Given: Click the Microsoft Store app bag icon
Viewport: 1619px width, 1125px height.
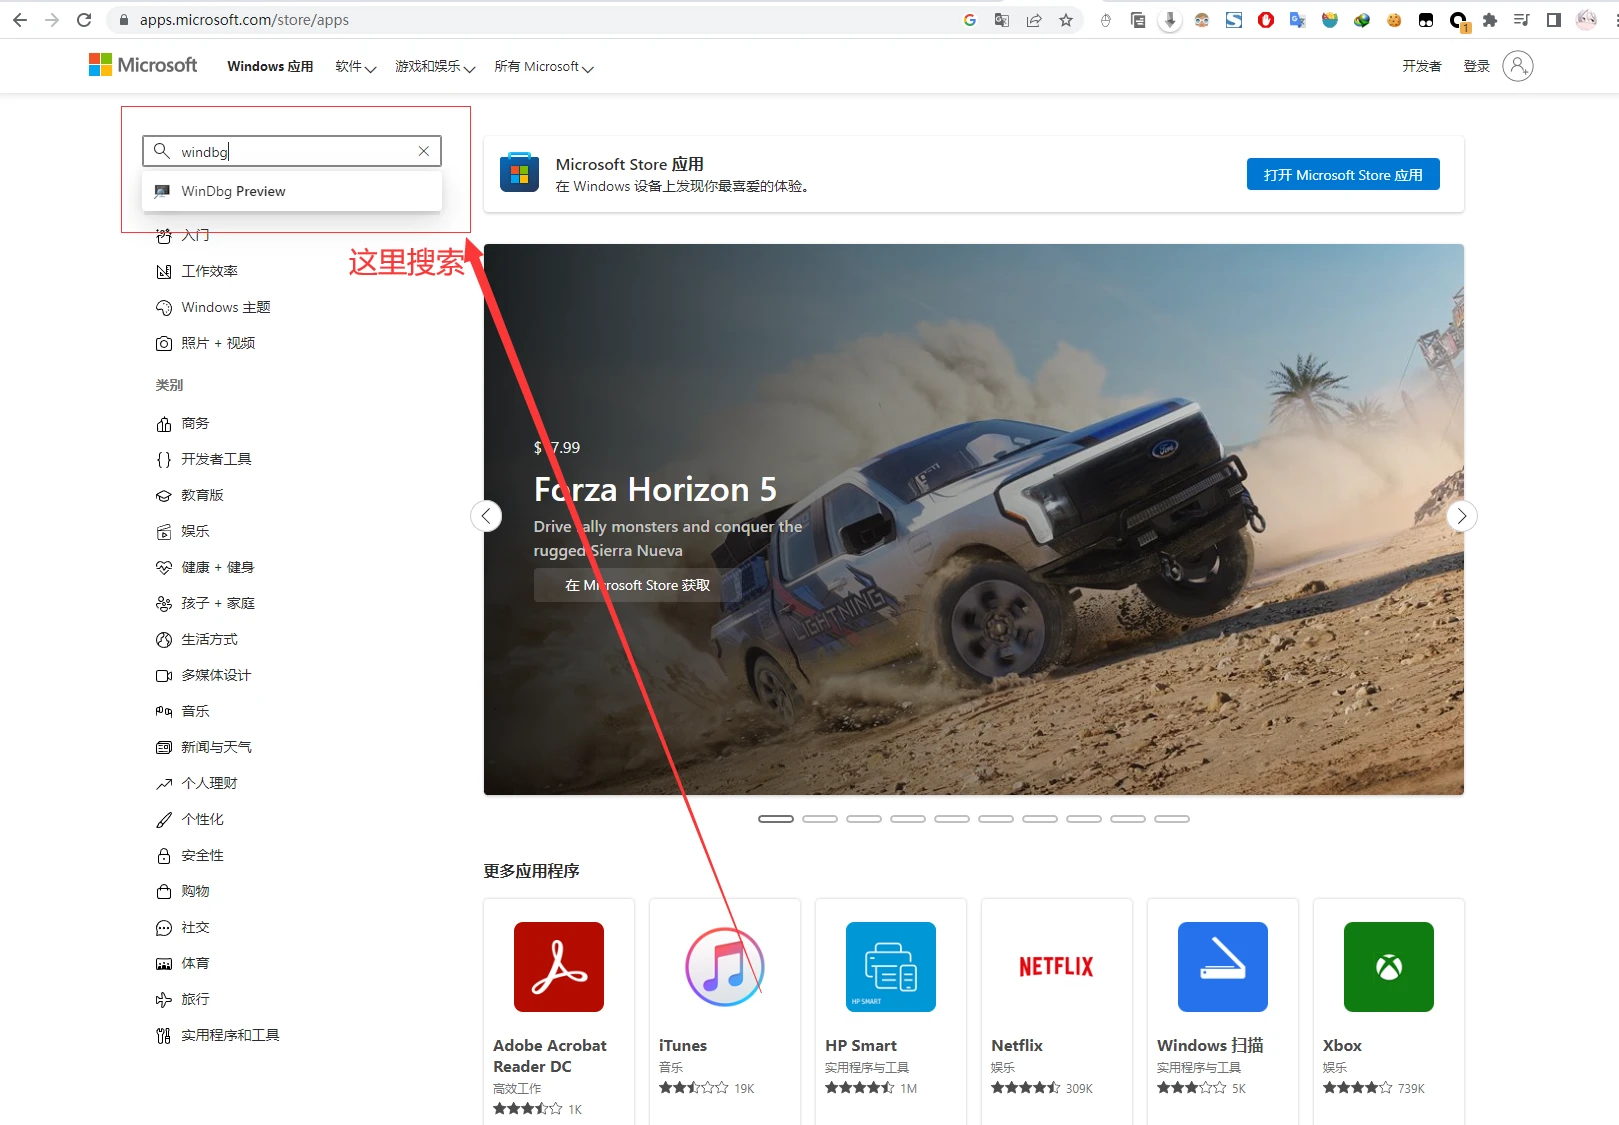Looking at the screenshot, I should [519, 172].
